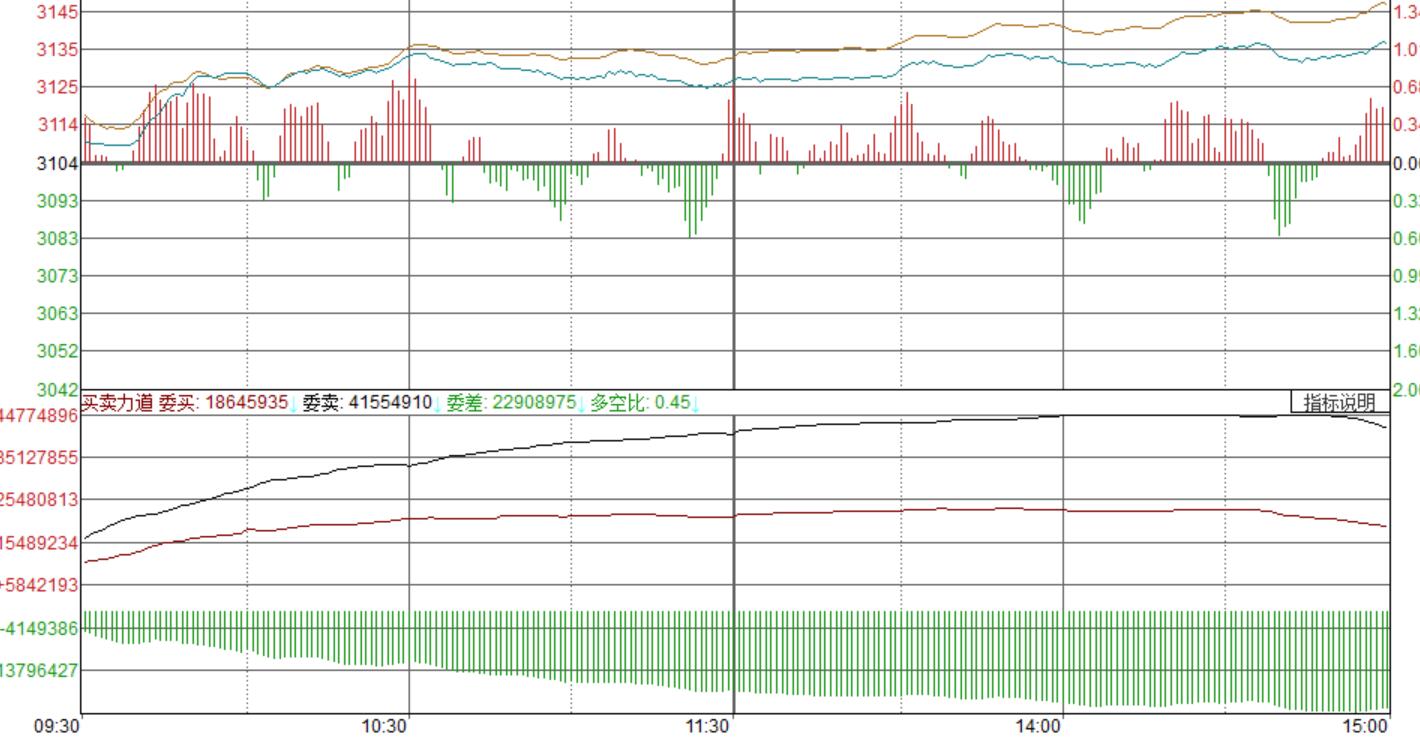This screenshot has width=1420, height=738.
Task: Select the 3093 price axis label
Action: [58, 201]
